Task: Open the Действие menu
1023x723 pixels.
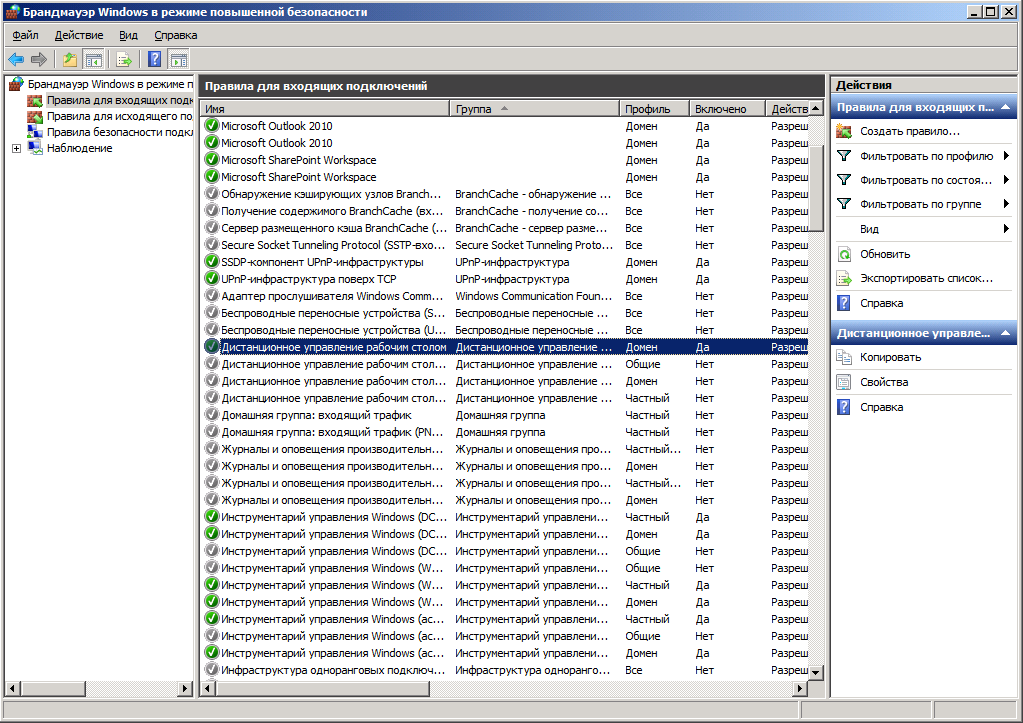Action: pos(79,35)
